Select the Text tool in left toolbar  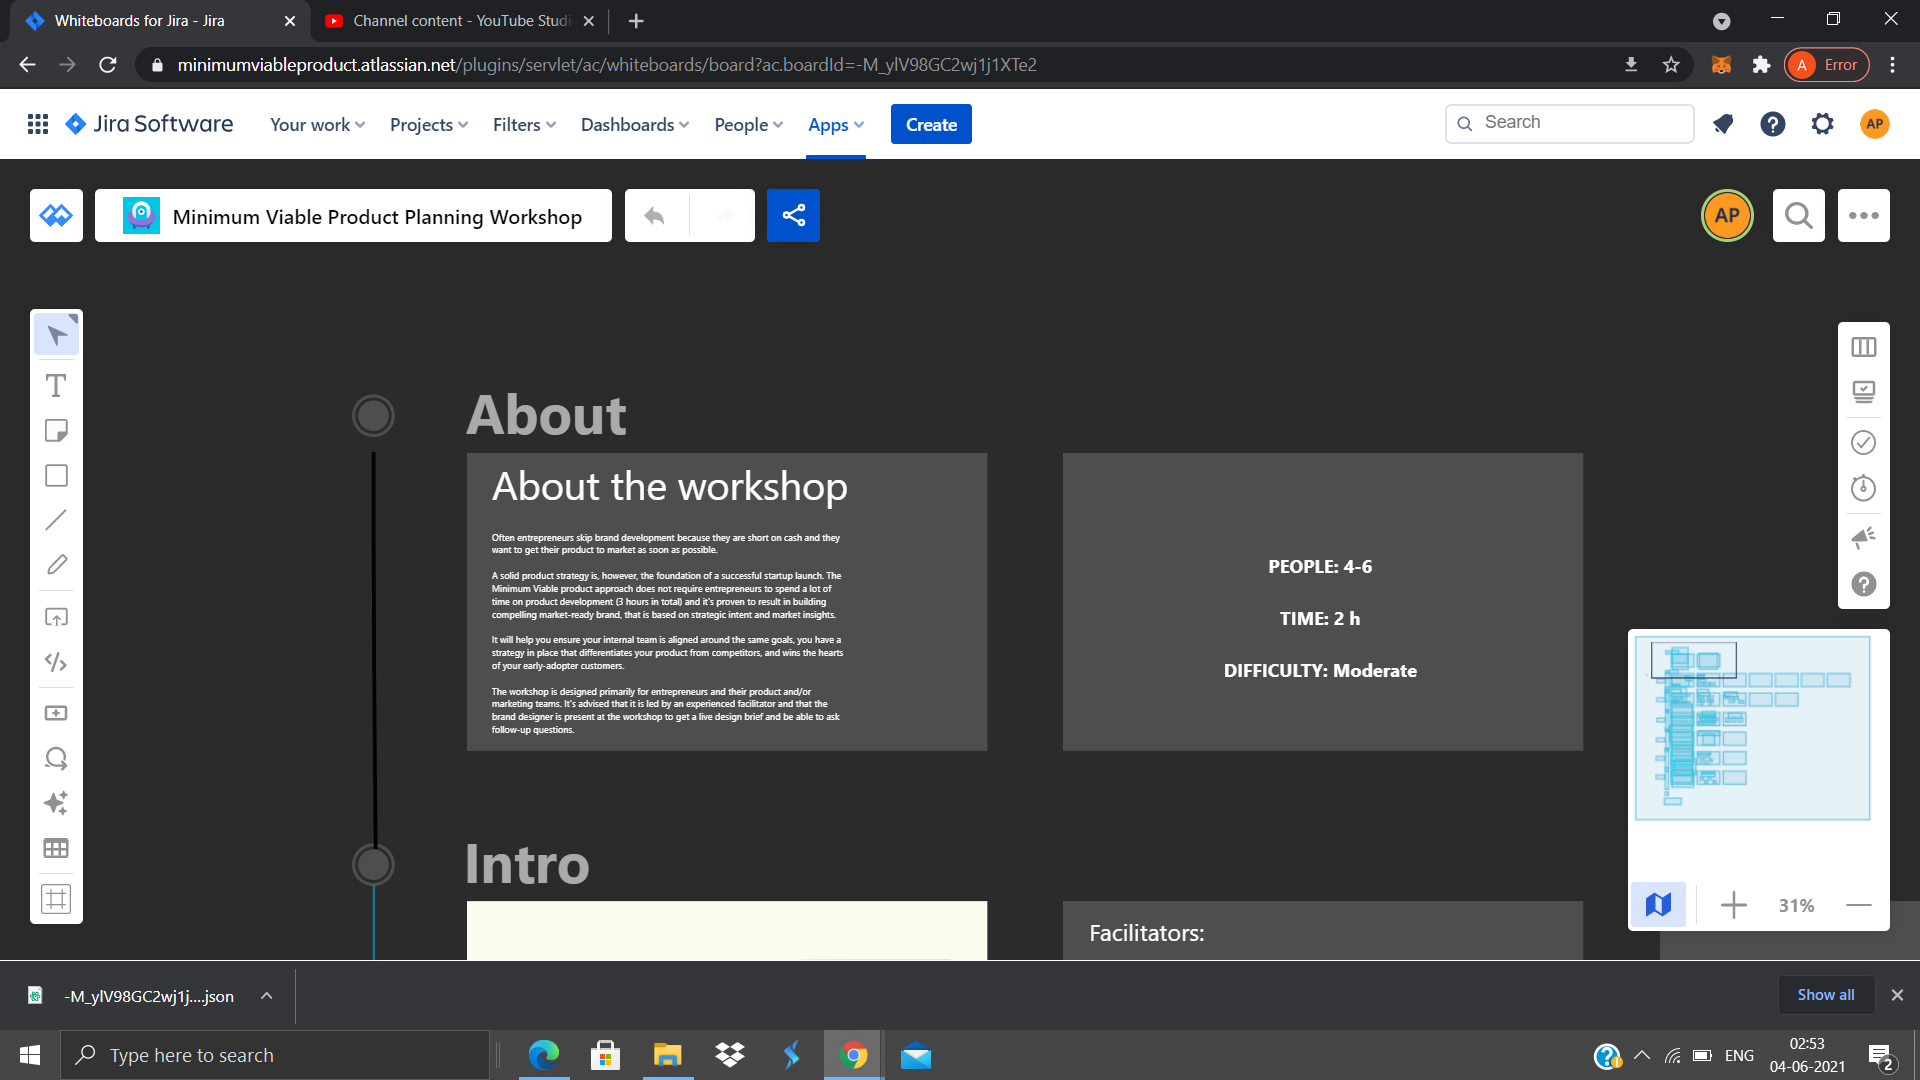[x=56, y=386]
